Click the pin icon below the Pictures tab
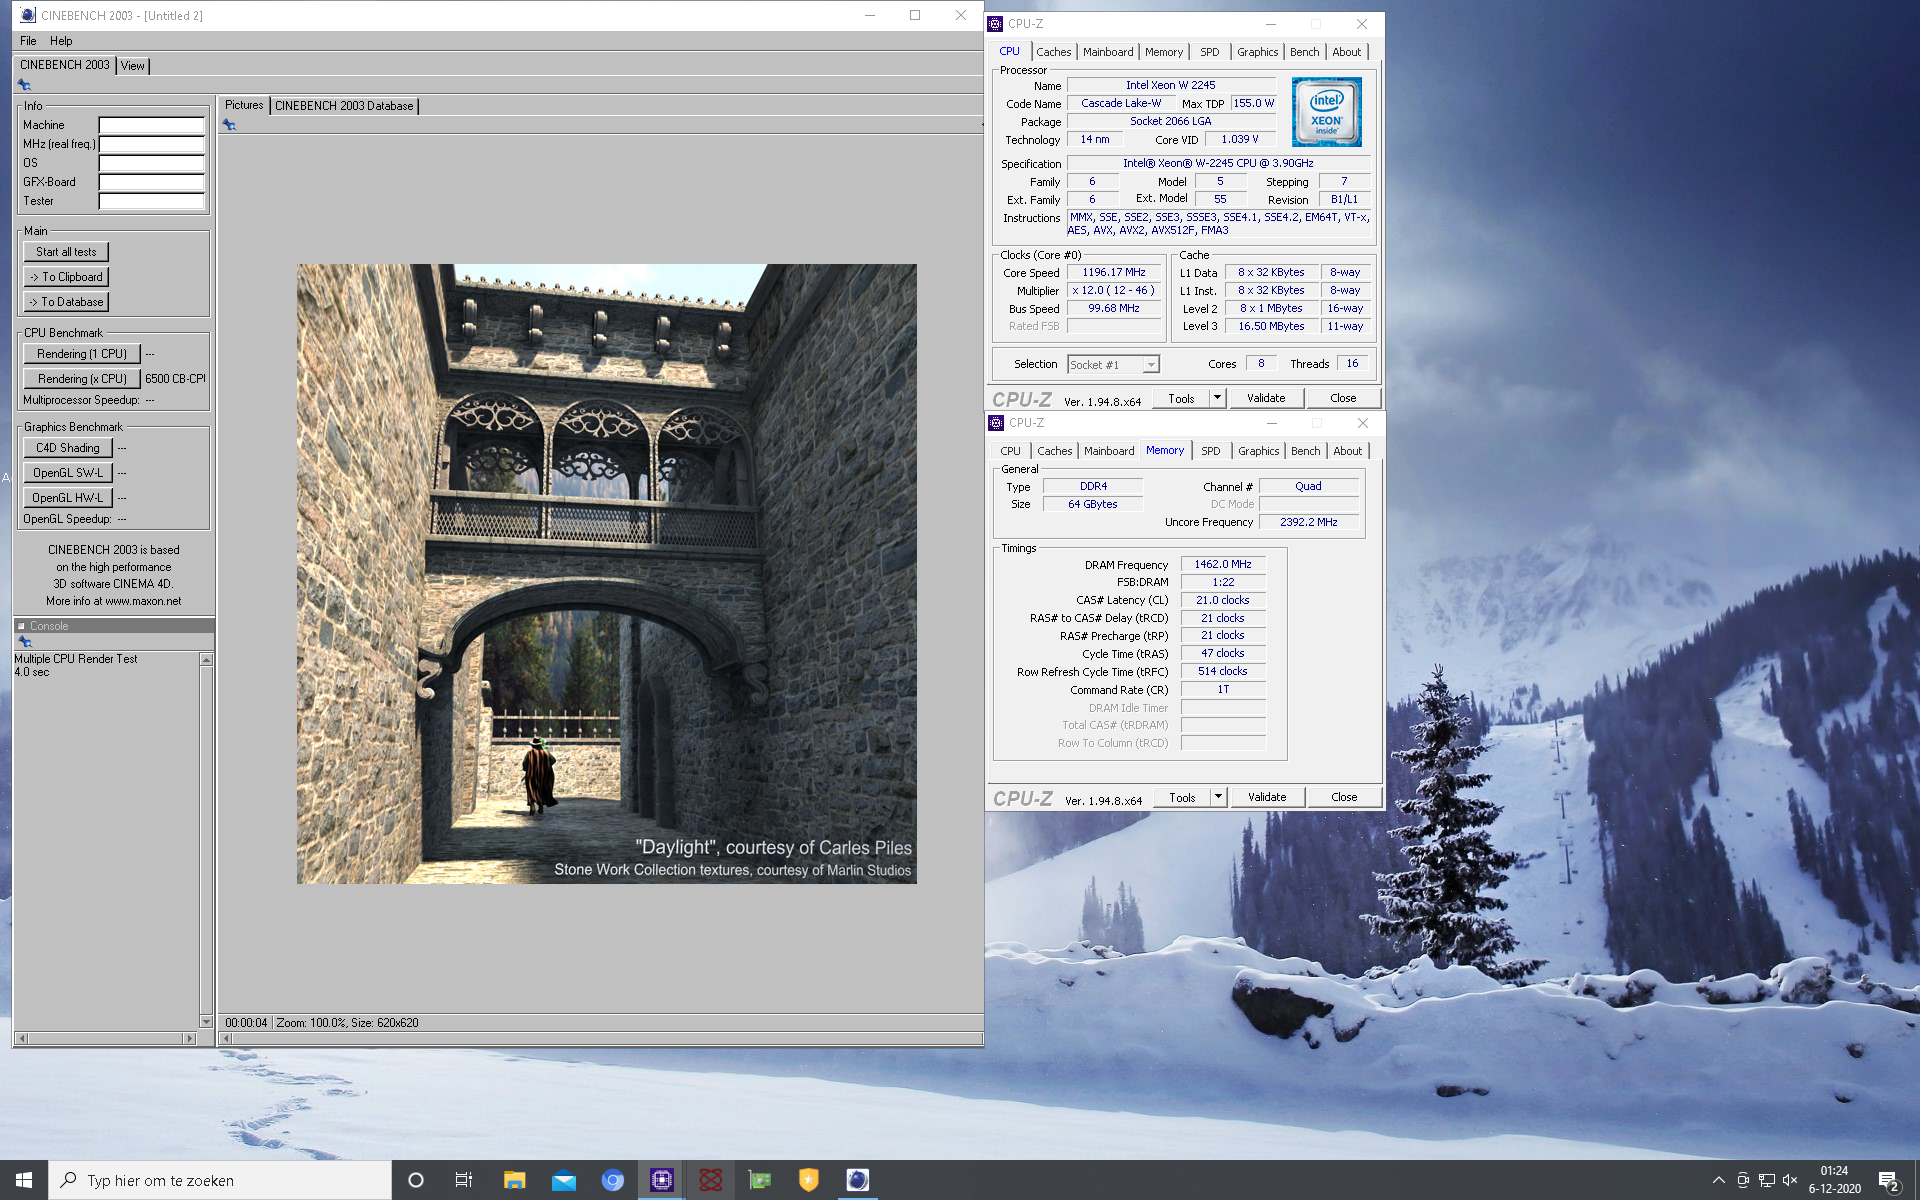The image size is (1920, 1200). (x=230, y=125)
